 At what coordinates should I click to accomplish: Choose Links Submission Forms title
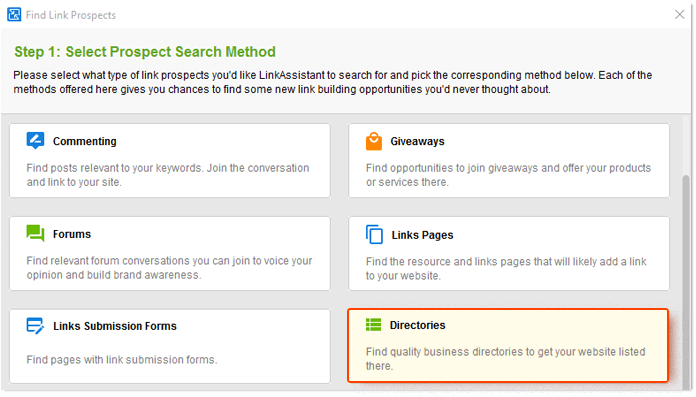115,326
